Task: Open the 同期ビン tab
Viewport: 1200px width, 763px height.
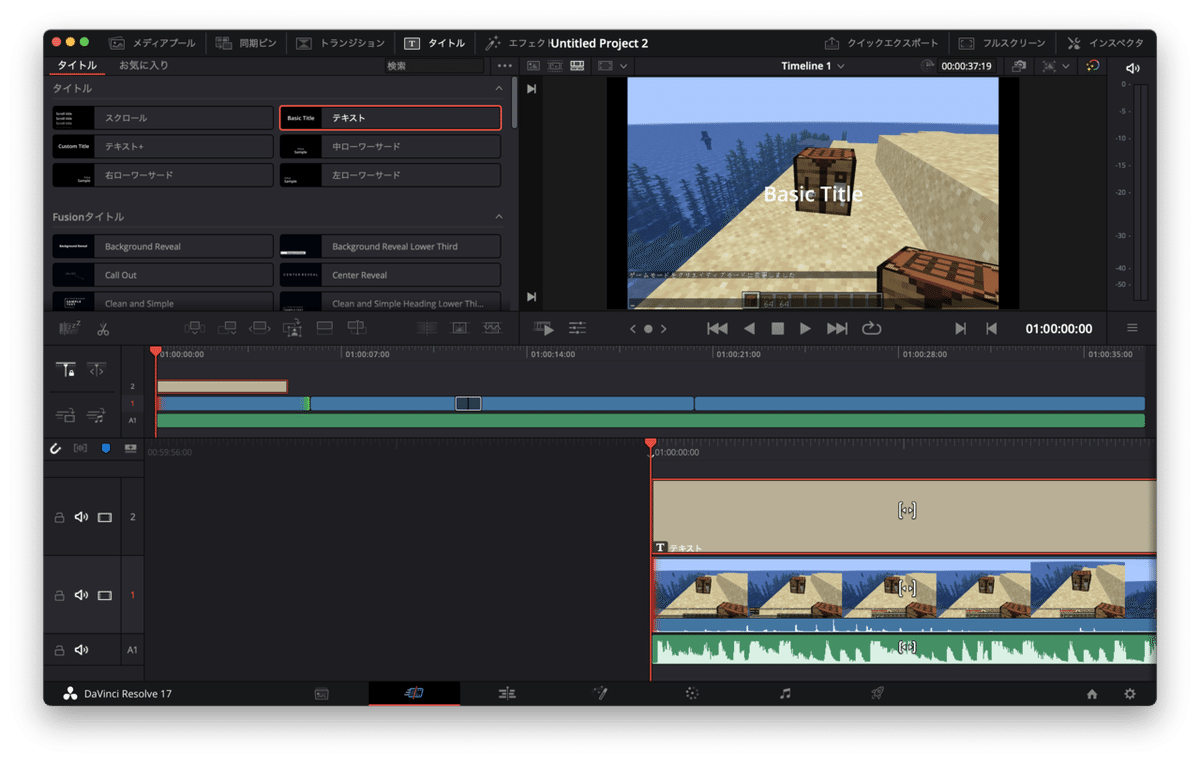Action: [x=247, y=43]
